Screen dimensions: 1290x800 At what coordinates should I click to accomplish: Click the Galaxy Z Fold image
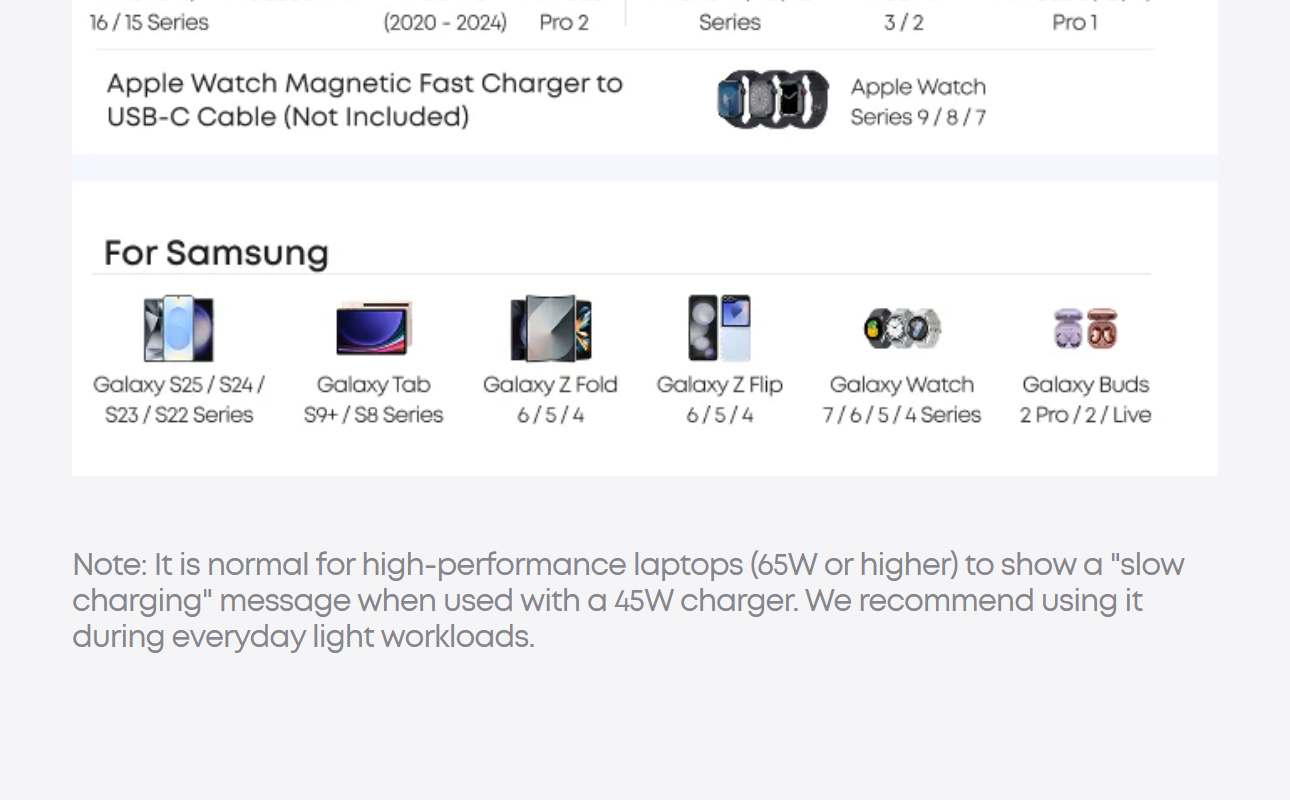[x=550, y=328]
